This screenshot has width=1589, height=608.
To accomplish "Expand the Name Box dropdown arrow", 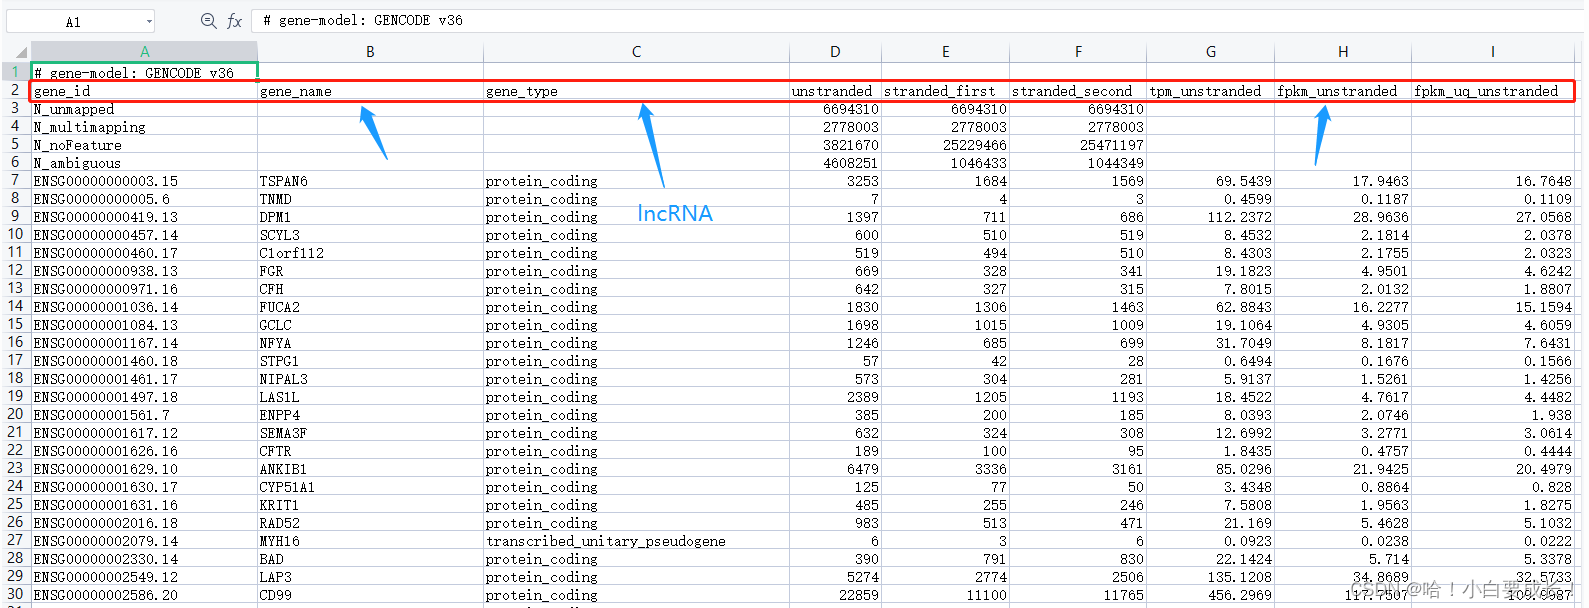I will click(x=149, y=21).
